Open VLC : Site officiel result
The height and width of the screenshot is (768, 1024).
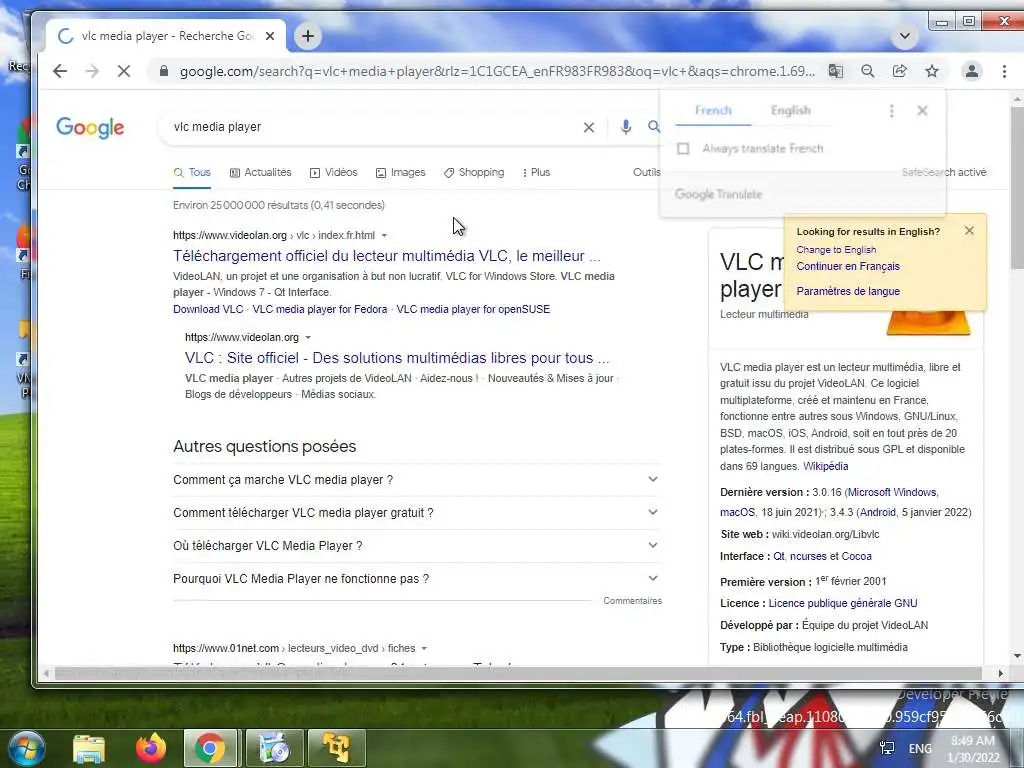pos(396,358)
